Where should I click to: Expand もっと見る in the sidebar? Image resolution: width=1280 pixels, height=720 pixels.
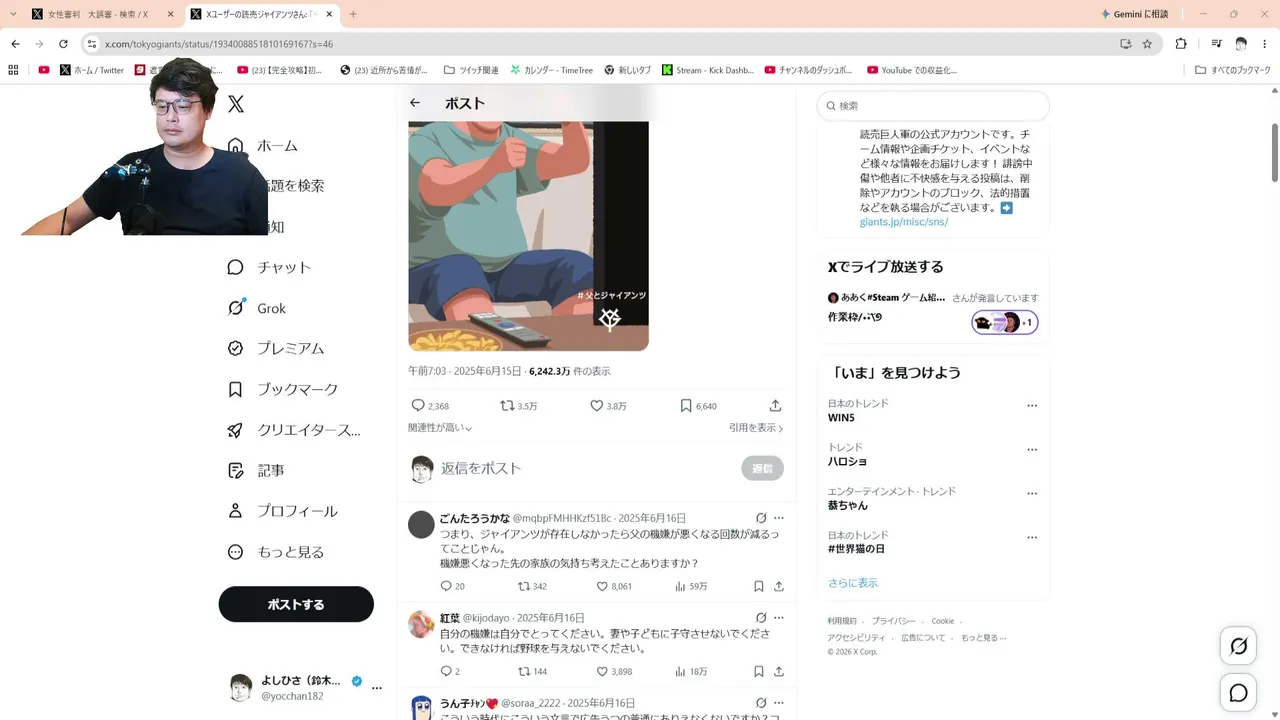click(x=276, y=552)
